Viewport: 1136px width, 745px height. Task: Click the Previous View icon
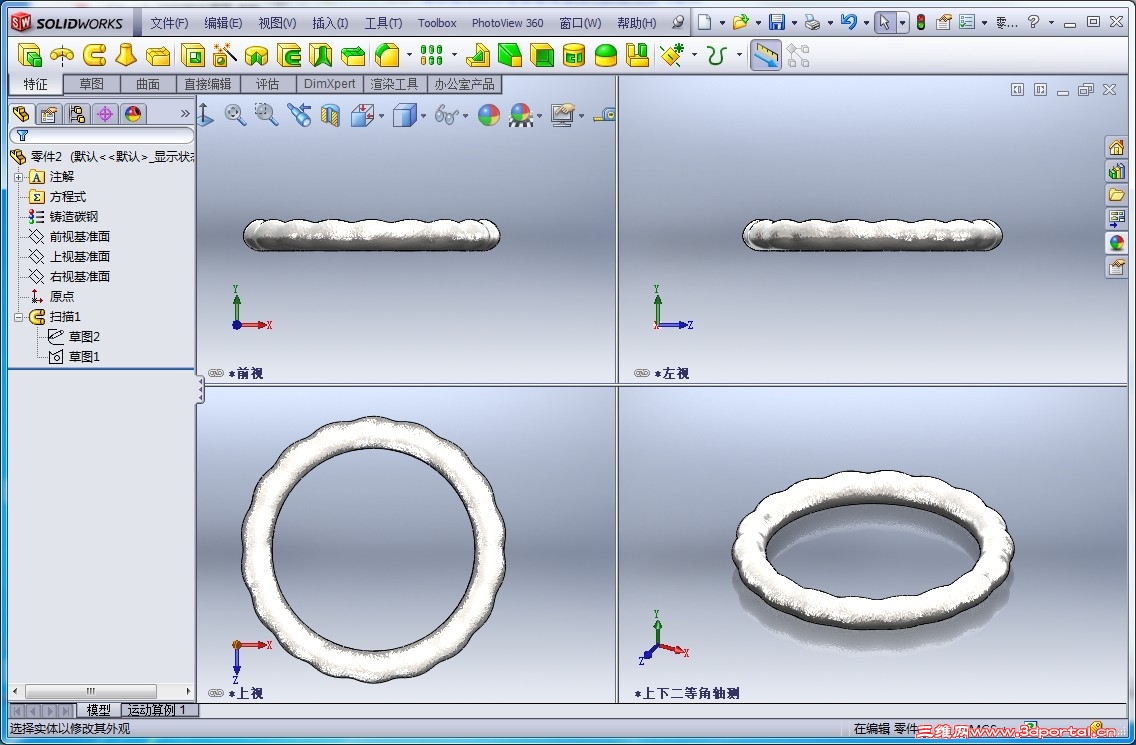point(298,115)
